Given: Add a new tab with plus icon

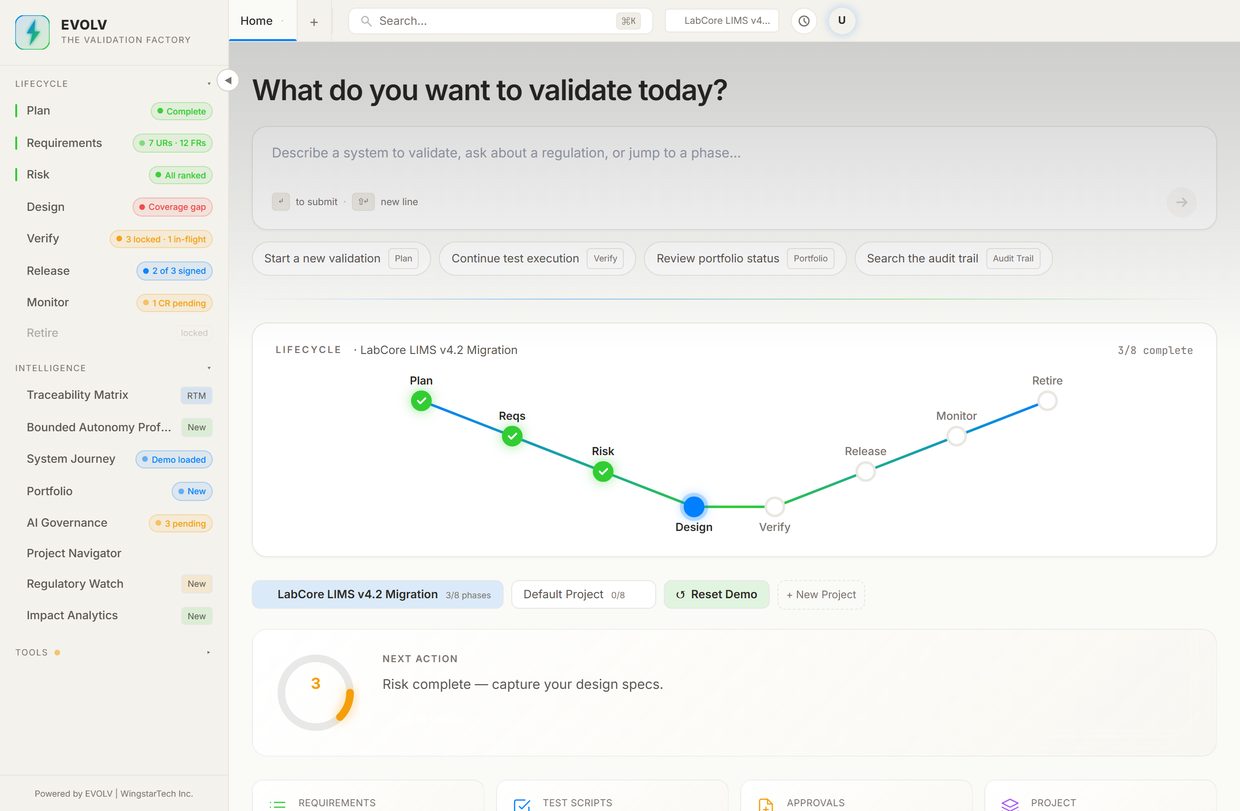Looking at the screenshot, I should pyautogui.click(x=313, y=21).
